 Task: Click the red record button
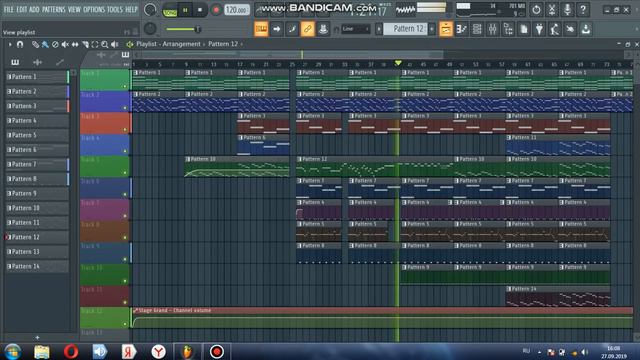(x=216, y=9)
